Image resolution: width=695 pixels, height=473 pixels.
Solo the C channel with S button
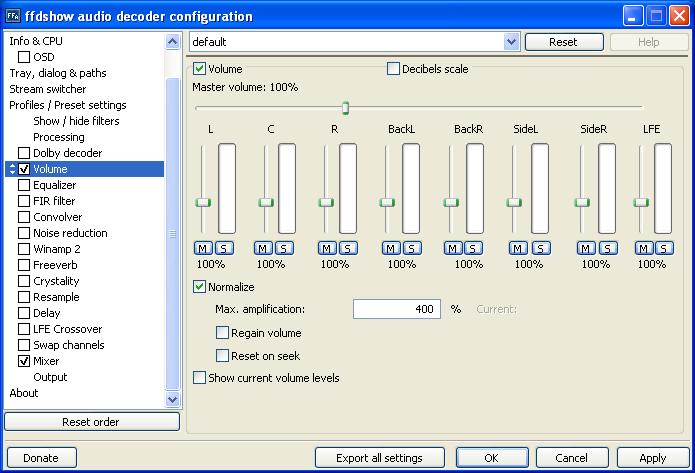[x=284, y=248]
